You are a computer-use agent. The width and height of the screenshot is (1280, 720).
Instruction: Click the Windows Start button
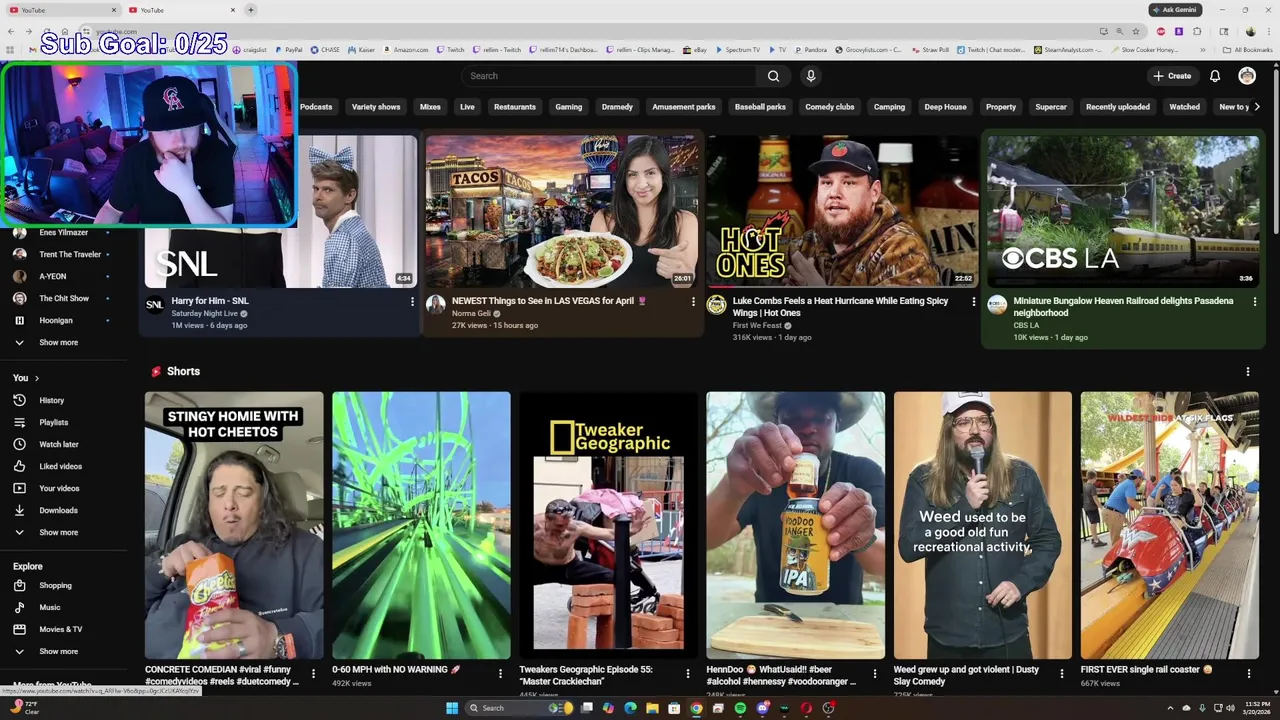(452, 708)
